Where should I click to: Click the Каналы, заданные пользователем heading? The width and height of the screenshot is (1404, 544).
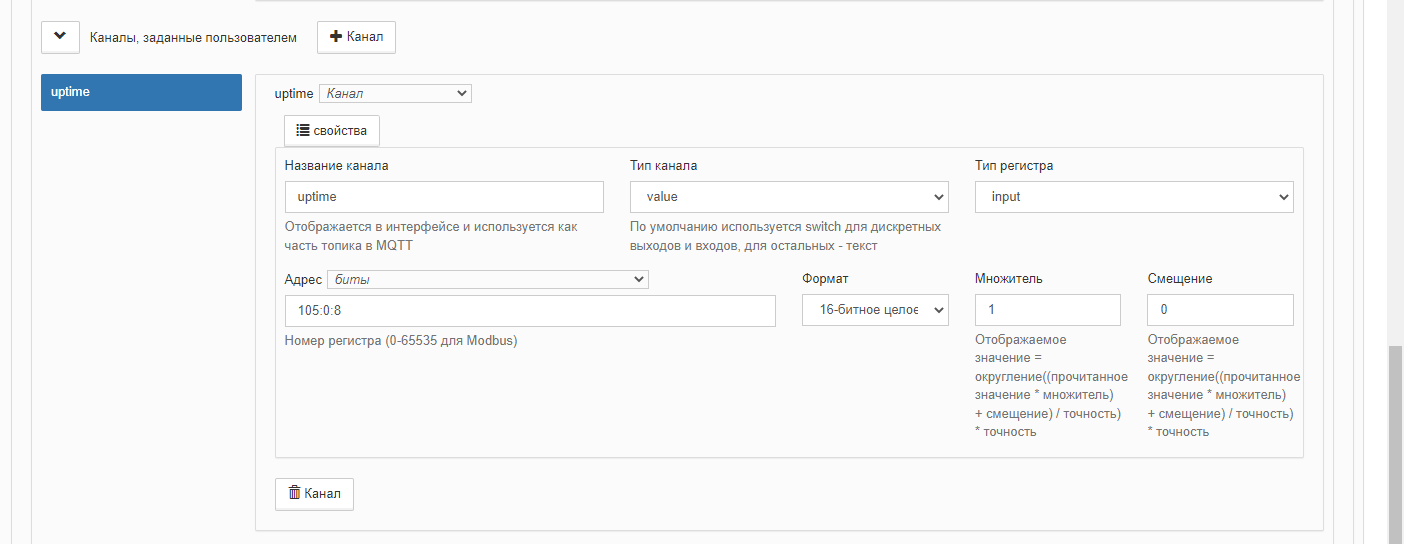[x=193, y=38]
